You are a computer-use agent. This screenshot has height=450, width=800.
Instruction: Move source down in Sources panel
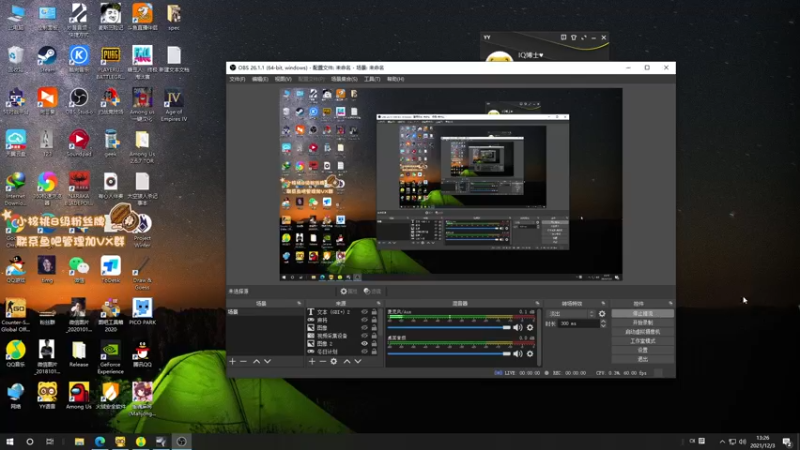coord(358,361)
